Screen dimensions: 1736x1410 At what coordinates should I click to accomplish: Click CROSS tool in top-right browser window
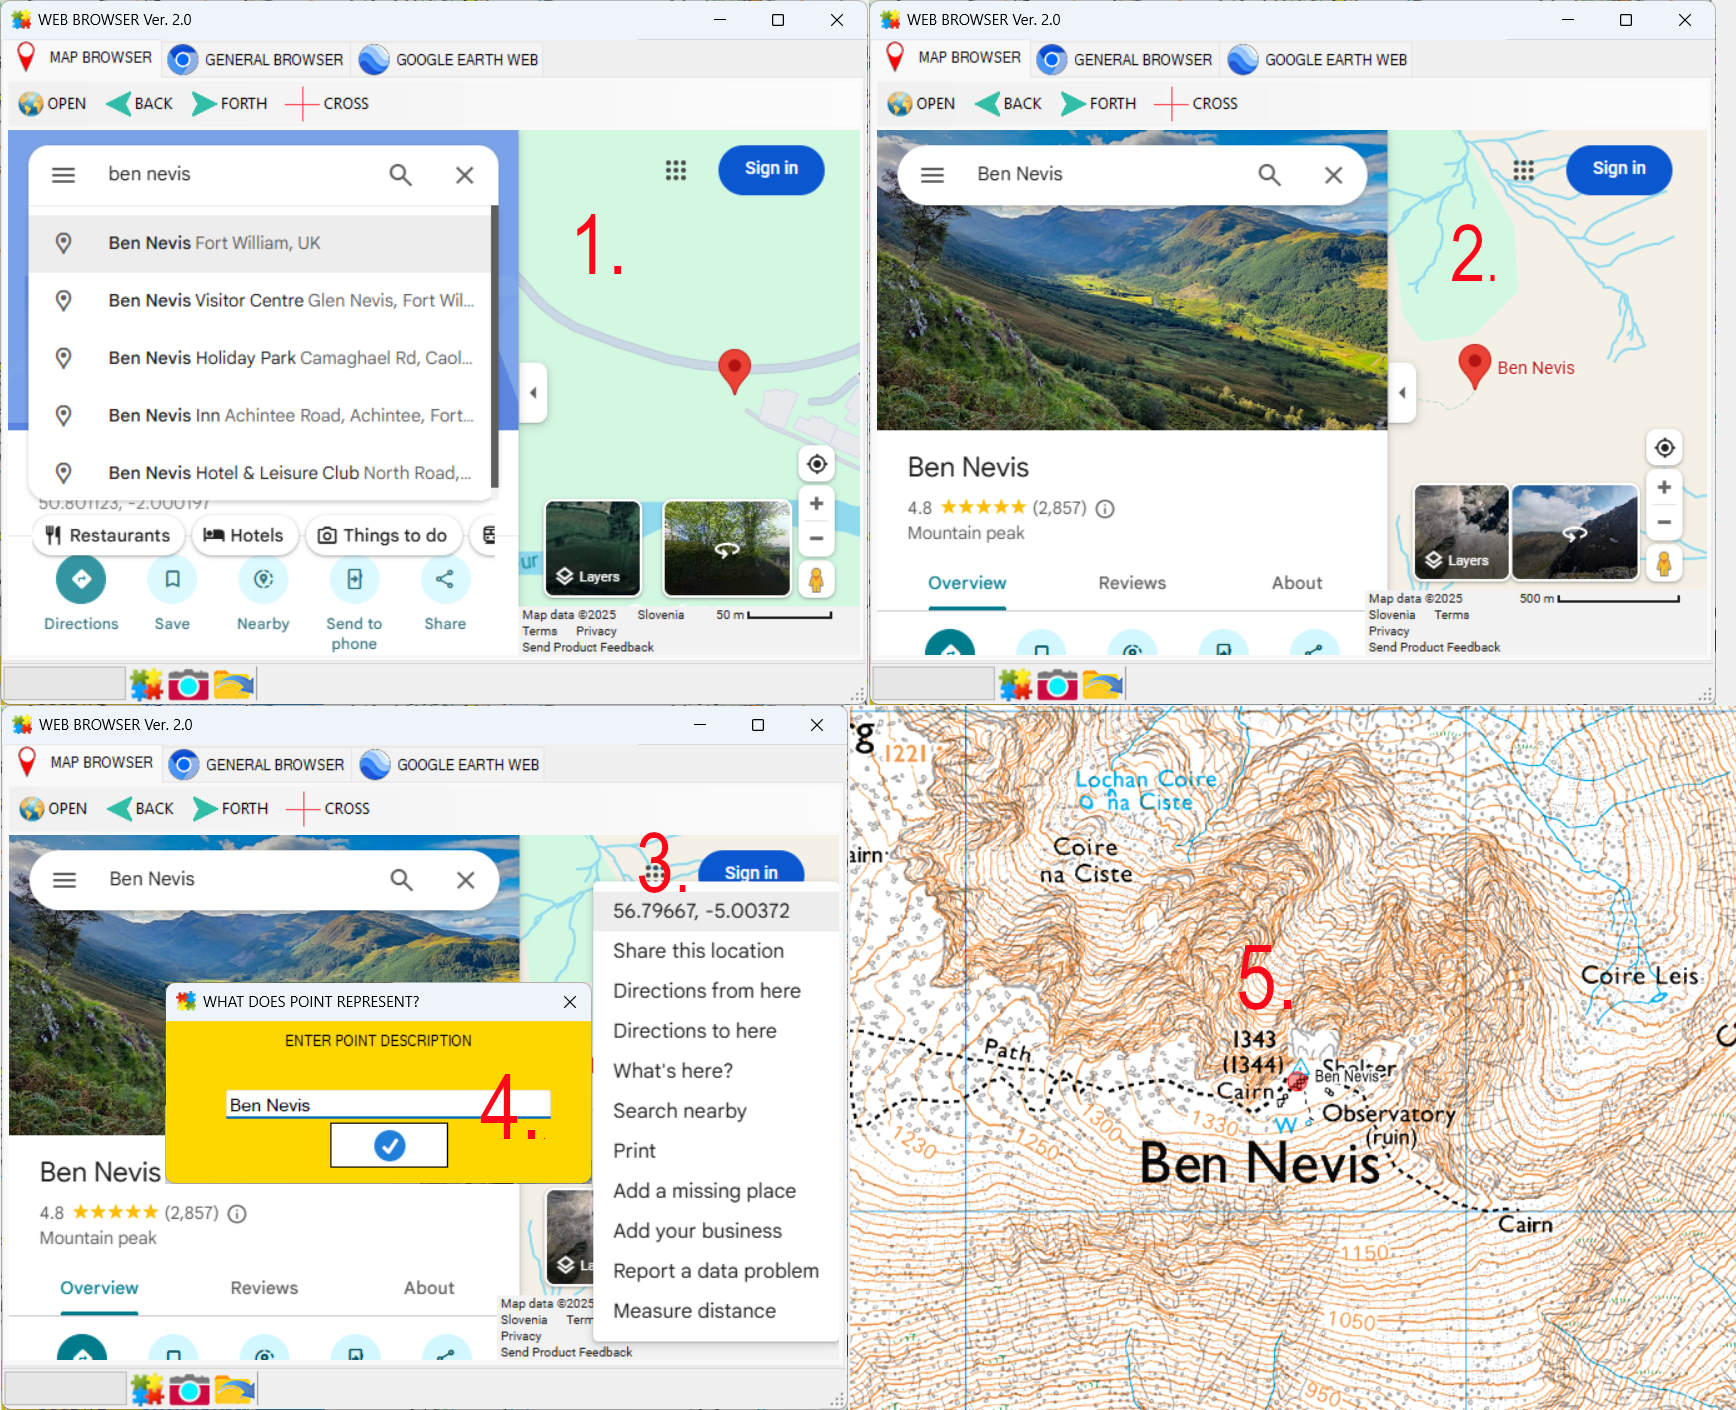point(1196,103)
